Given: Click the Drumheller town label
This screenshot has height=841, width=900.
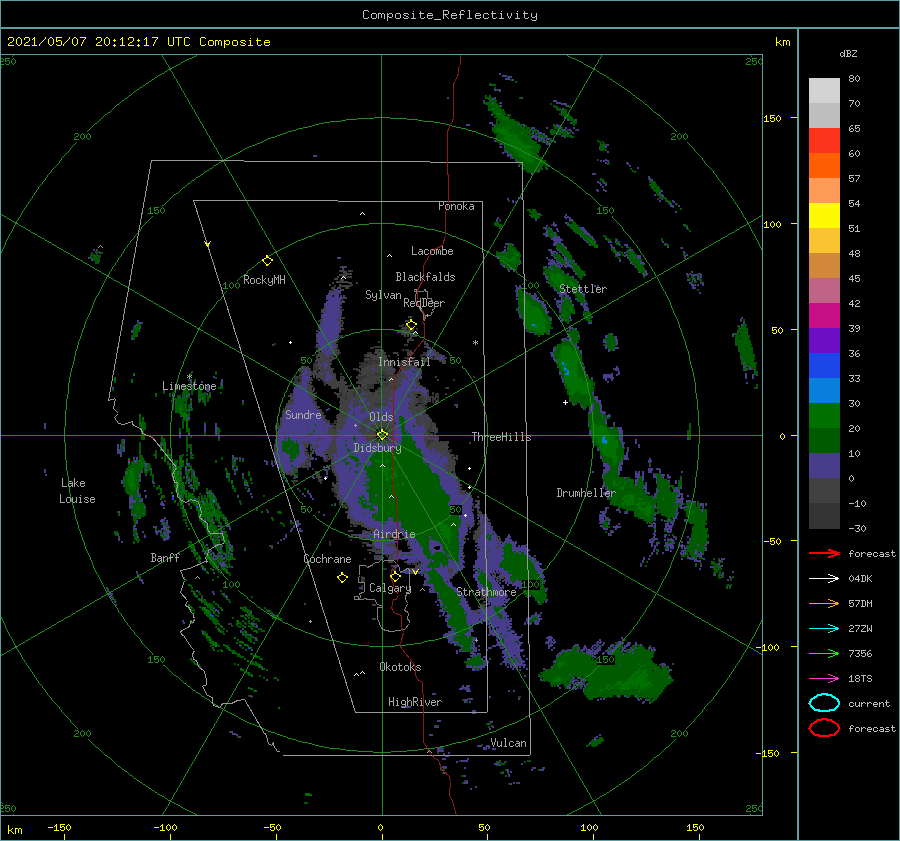Looking at the screenshot, I should pyautogui.click(x=586, y=493).
